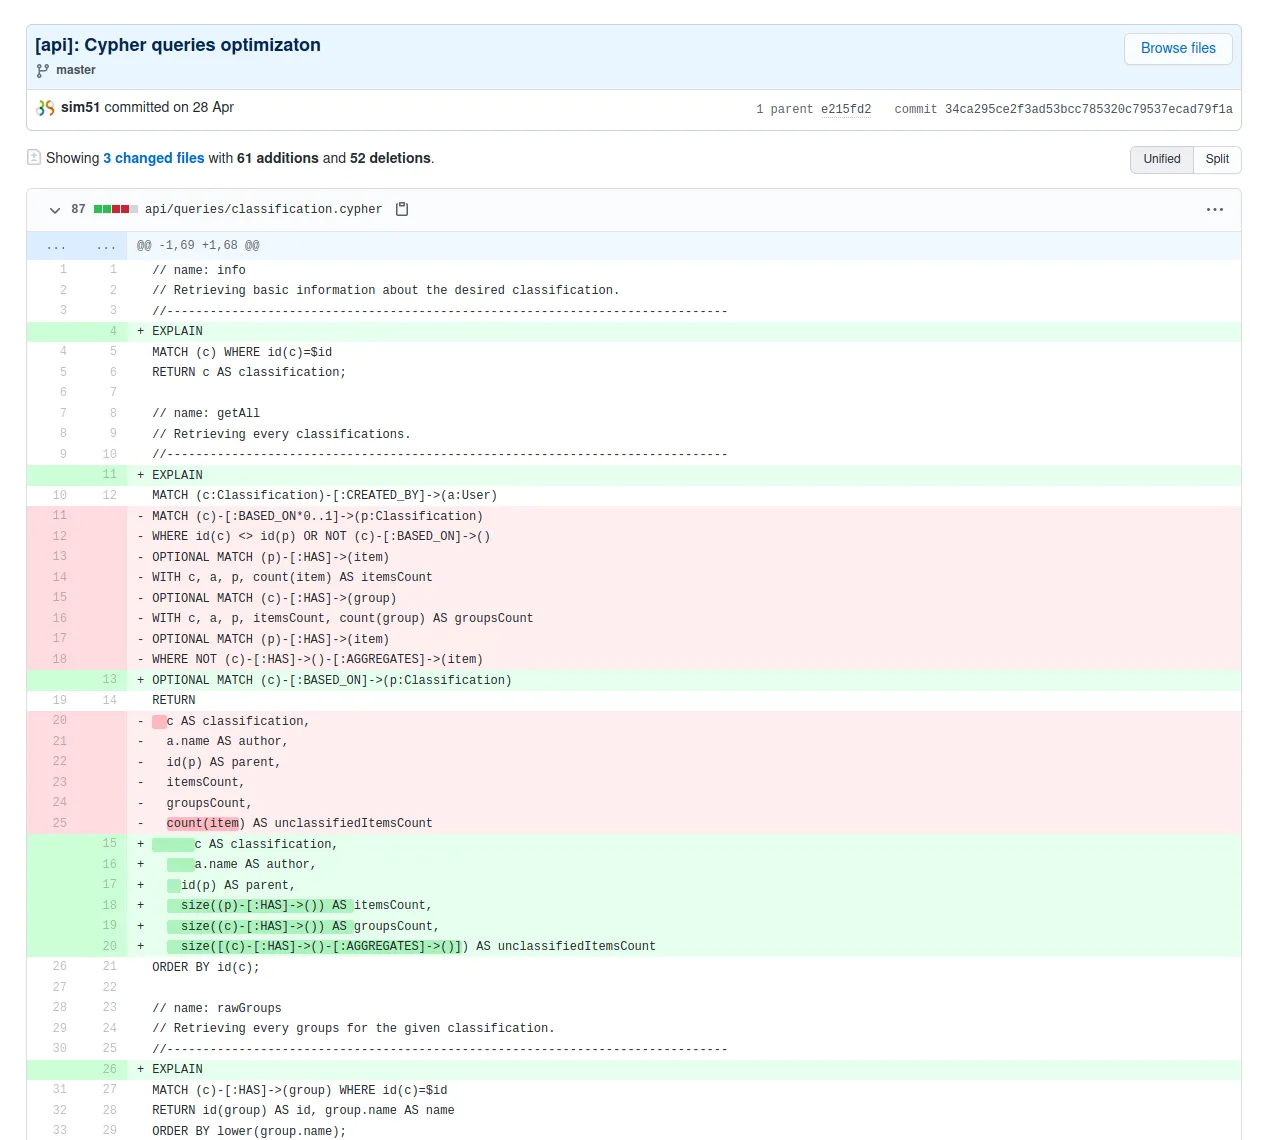Open the sim51 author profile link

[x=80, y=107]
